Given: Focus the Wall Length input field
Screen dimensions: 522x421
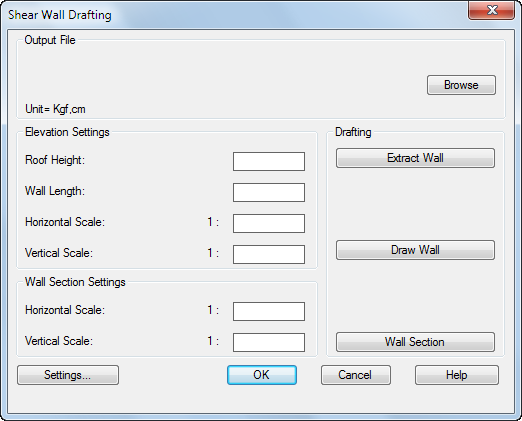Looking at the screenshot, I should click(269, 192).
